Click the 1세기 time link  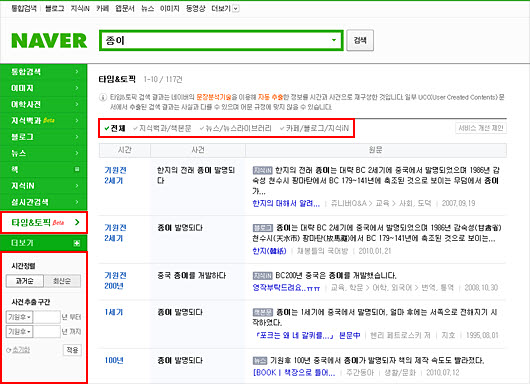click(114, 312)
